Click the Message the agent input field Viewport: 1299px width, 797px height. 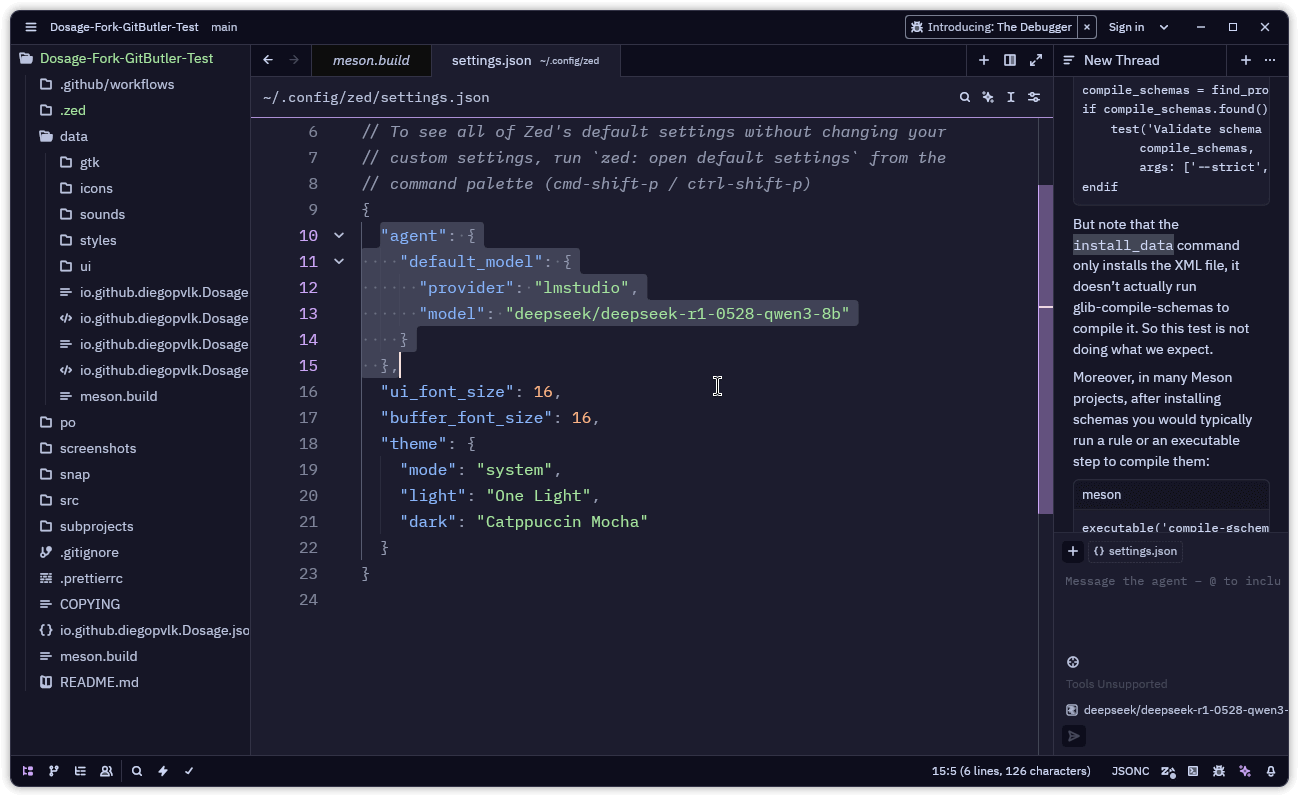pos(1170,581)
